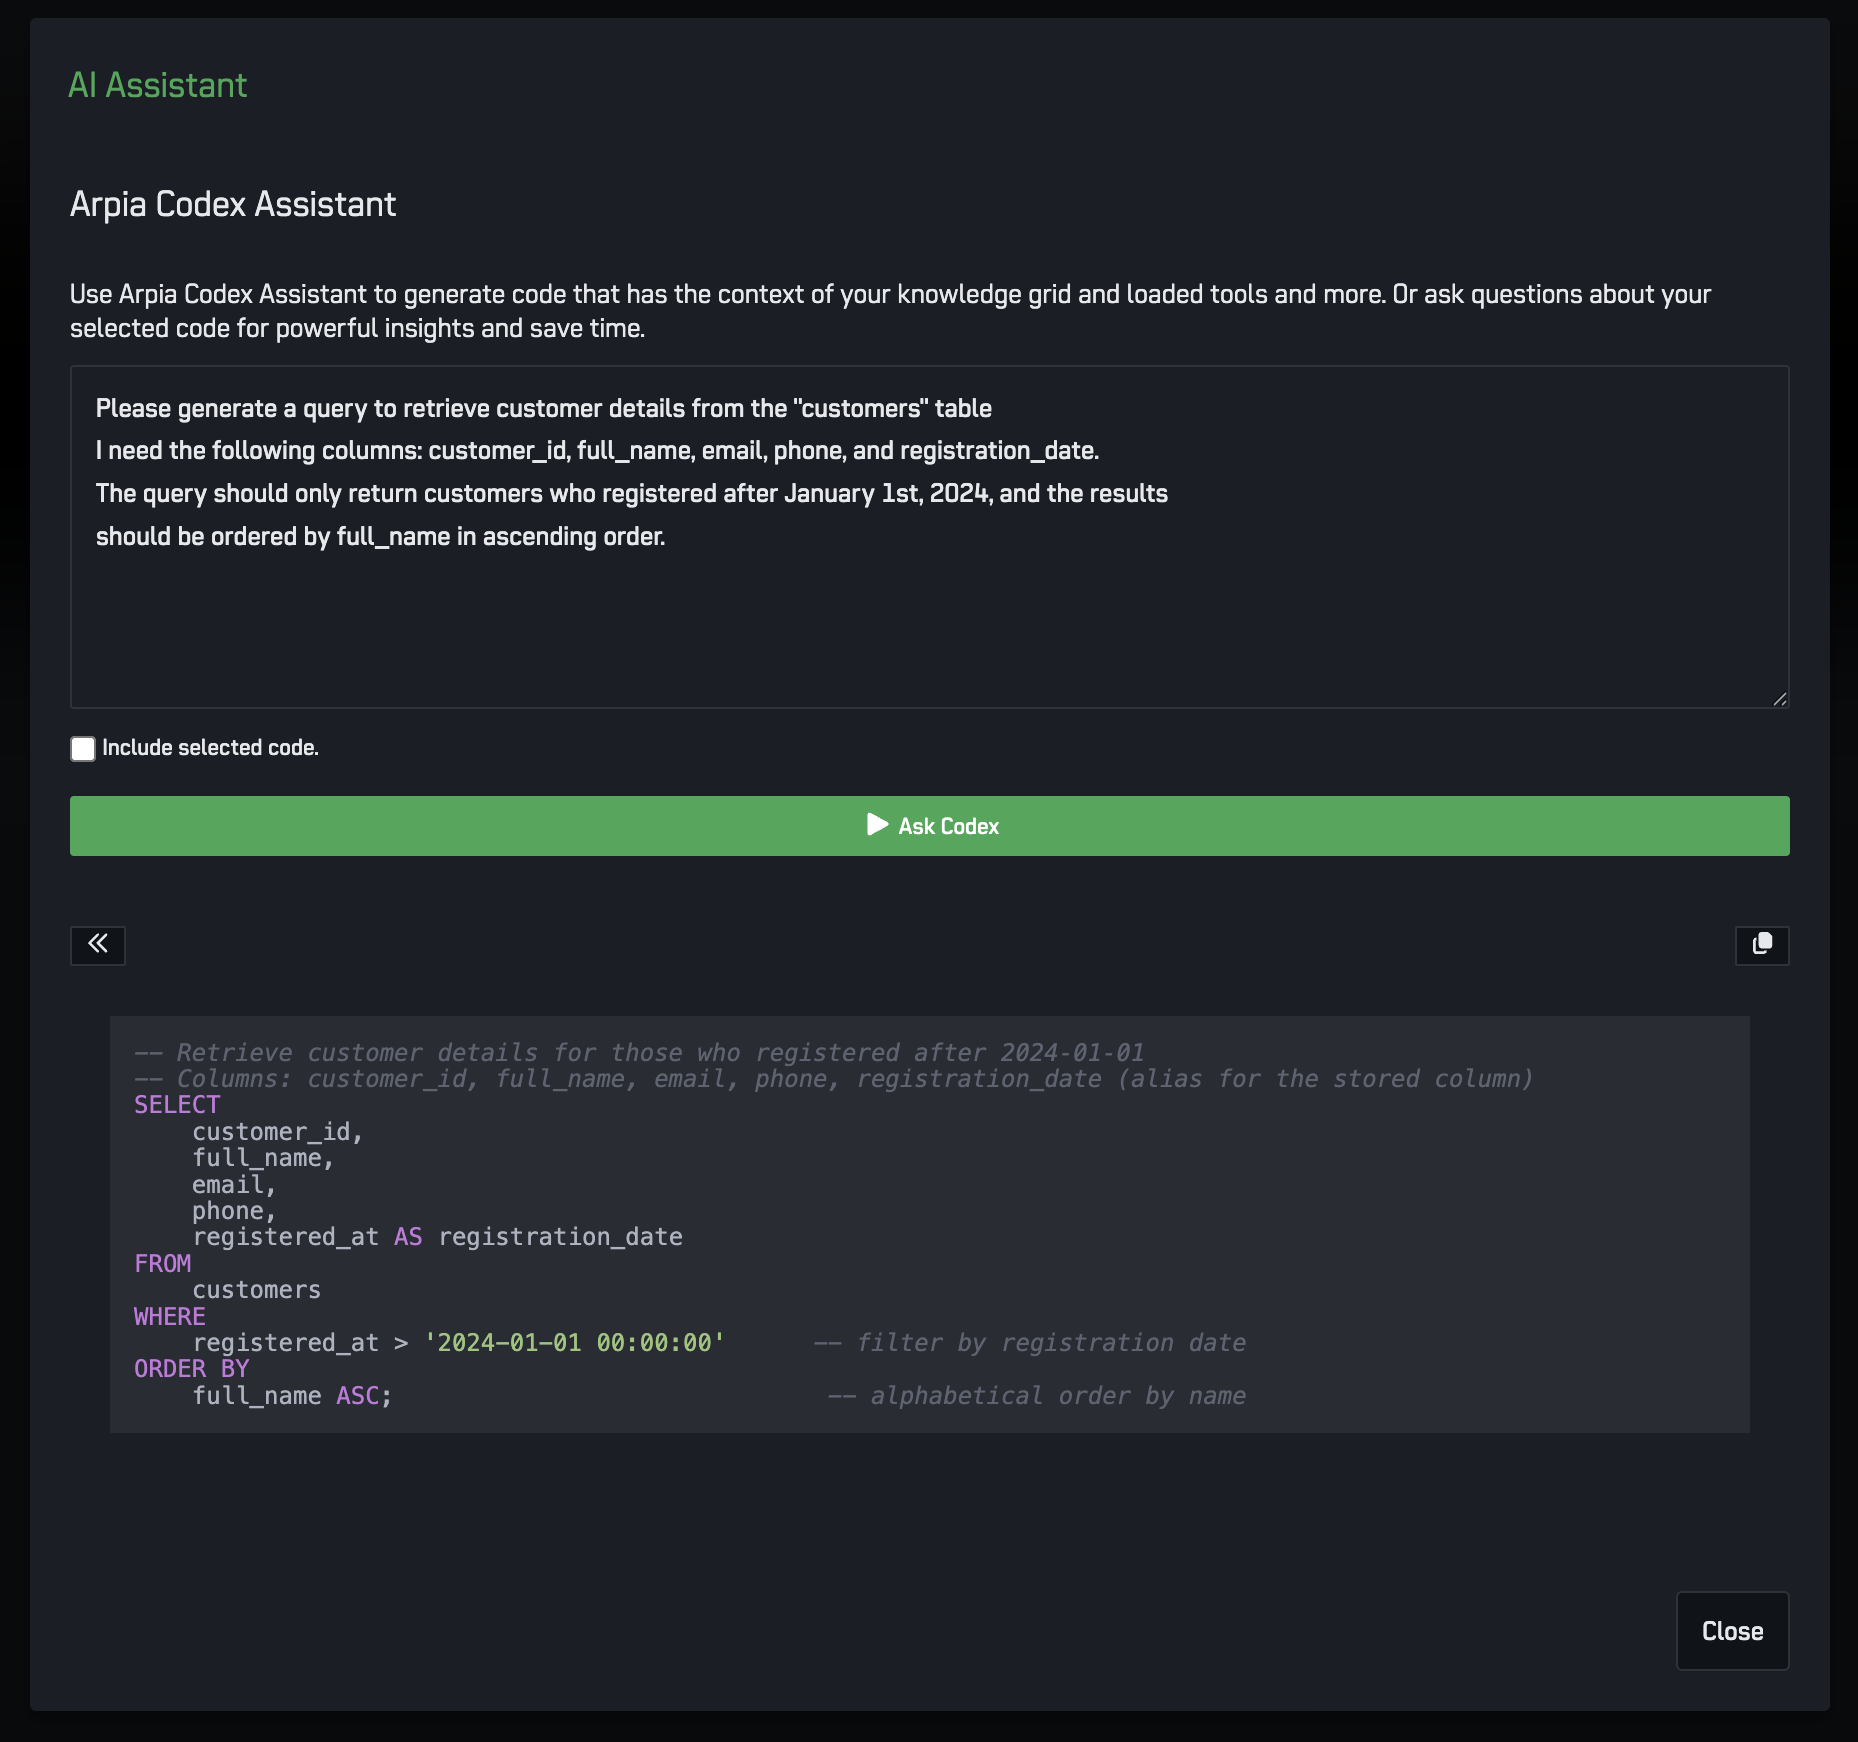
Task: Click the 'Retrieve customer details' comment line
Action: tap(640, 1053)
